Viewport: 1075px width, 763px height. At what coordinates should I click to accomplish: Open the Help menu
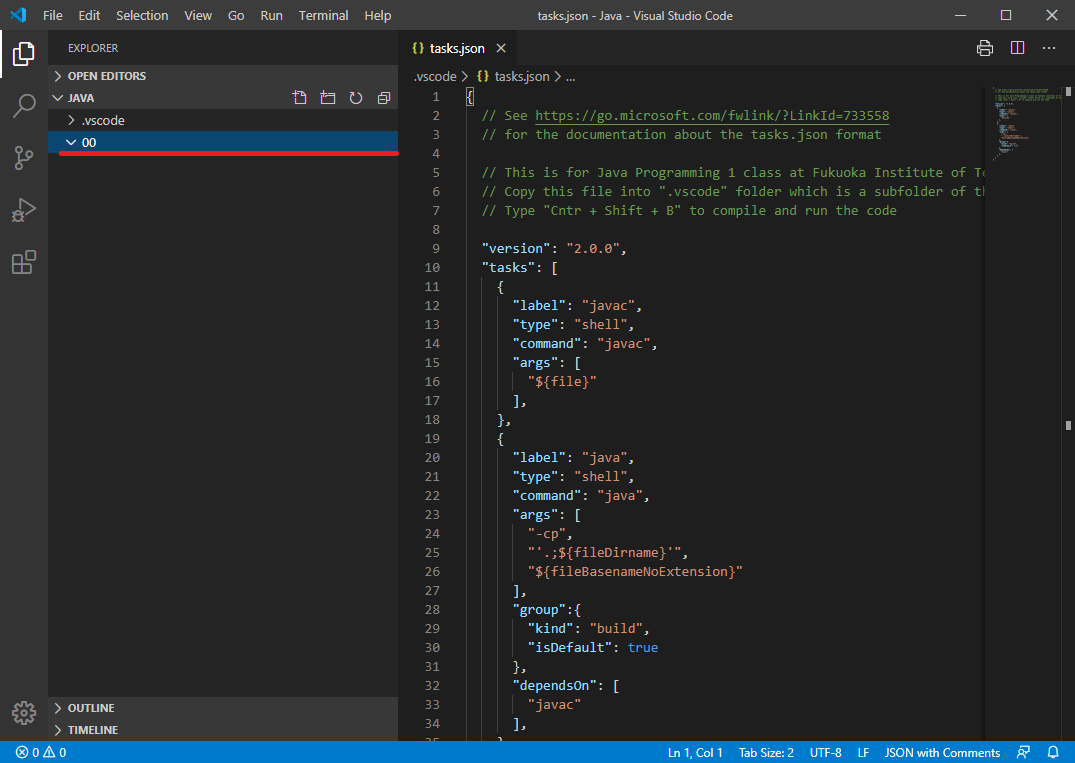(x=378, y=15)
